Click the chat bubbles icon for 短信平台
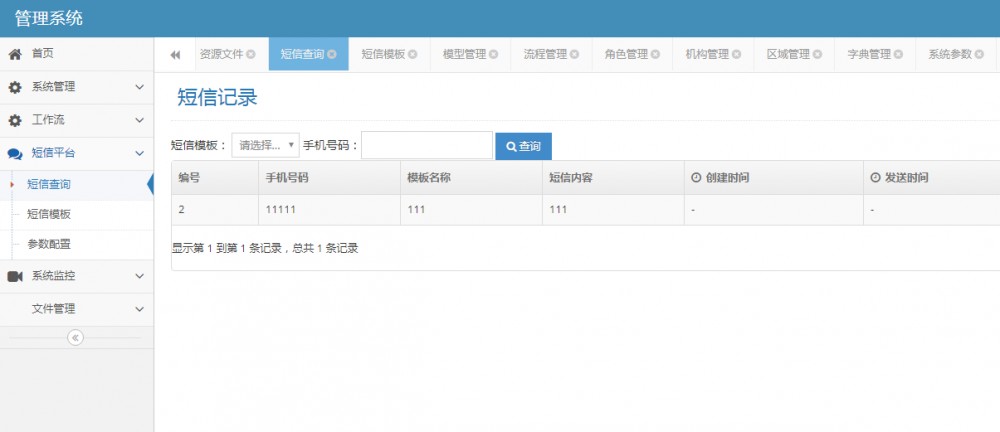 tap(15, 154)
